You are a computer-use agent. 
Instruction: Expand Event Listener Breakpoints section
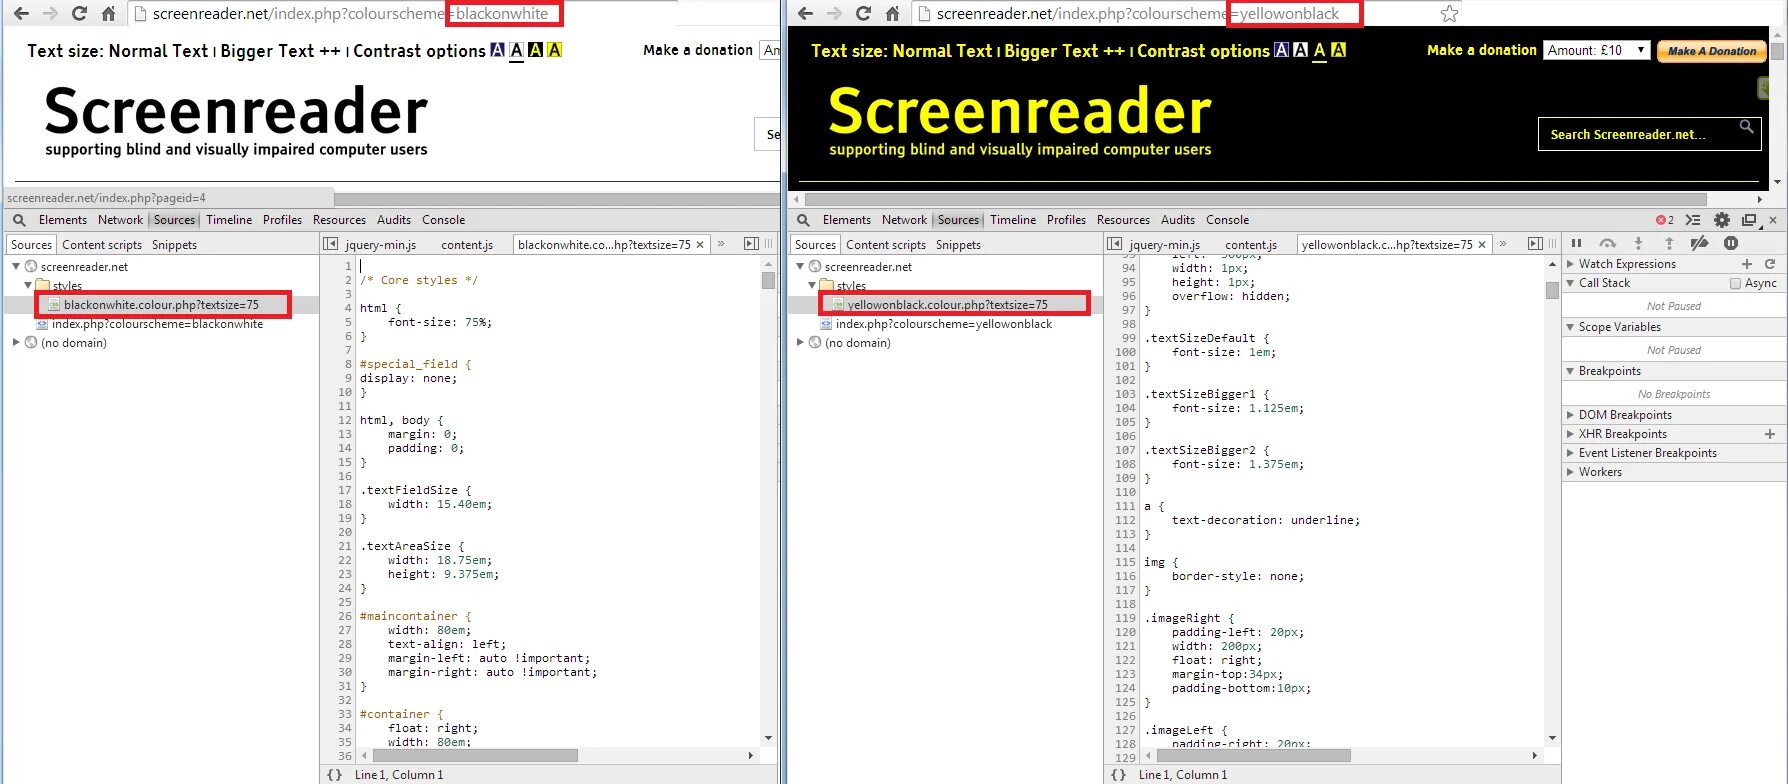coord(1570,453)
